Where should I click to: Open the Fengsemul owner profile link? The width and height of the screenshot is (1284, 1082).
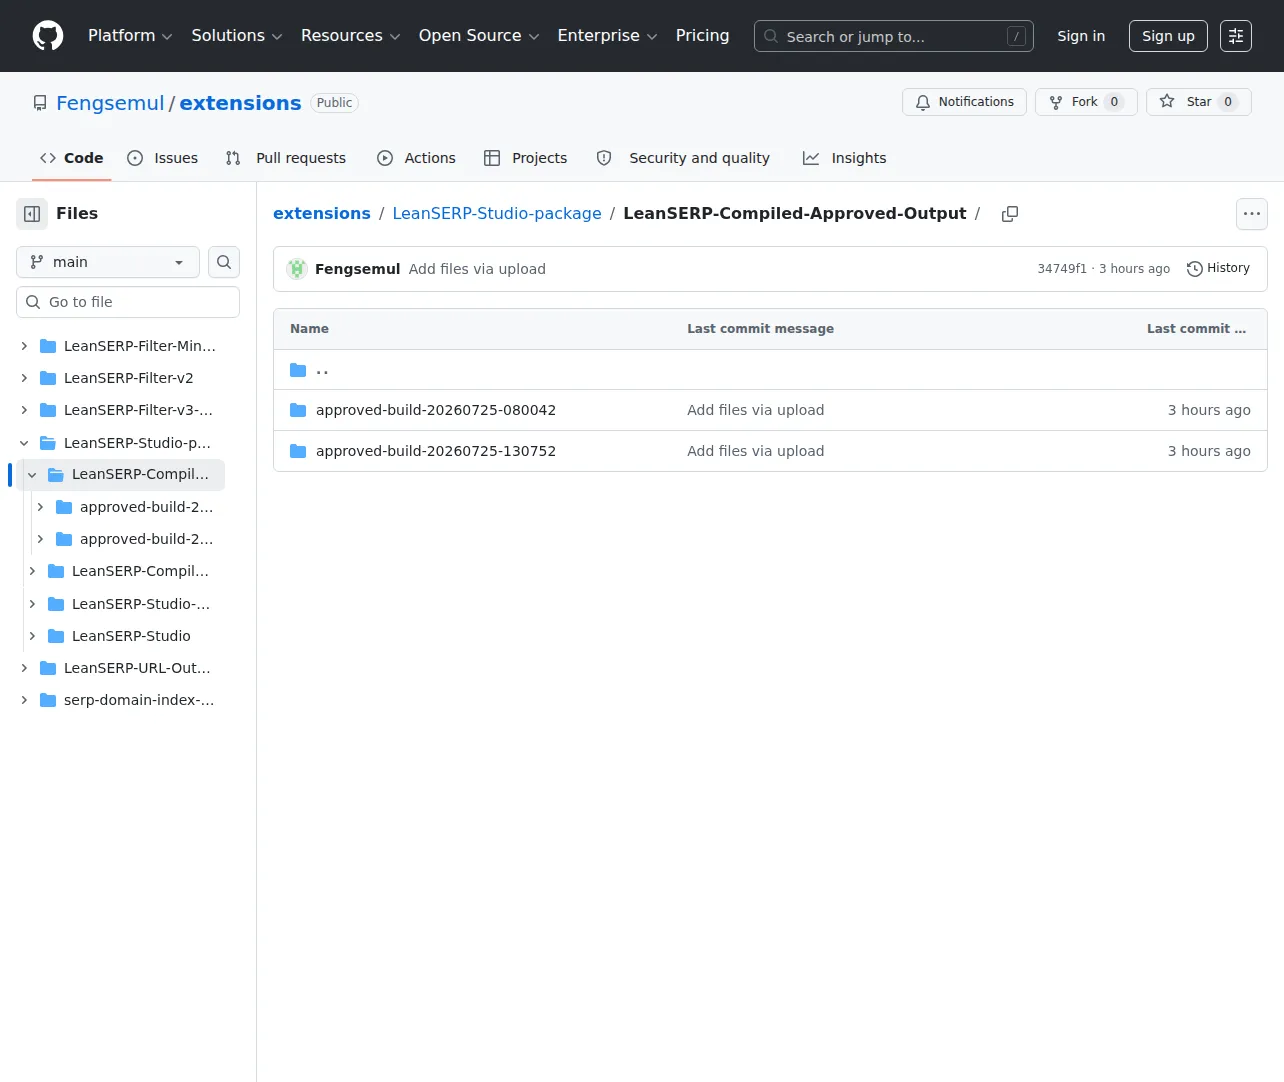pos(110,103)
